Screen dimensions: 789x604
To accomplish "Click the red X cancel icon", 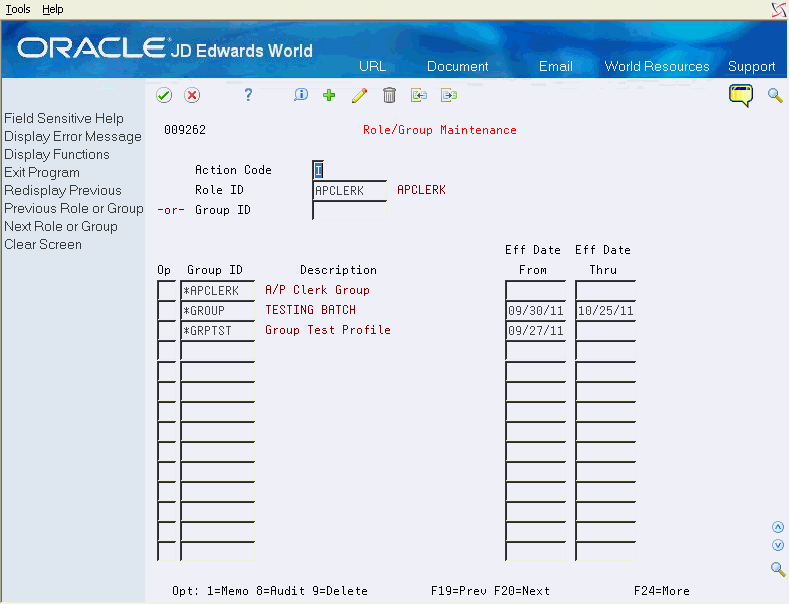I will (x=192, y=95).
